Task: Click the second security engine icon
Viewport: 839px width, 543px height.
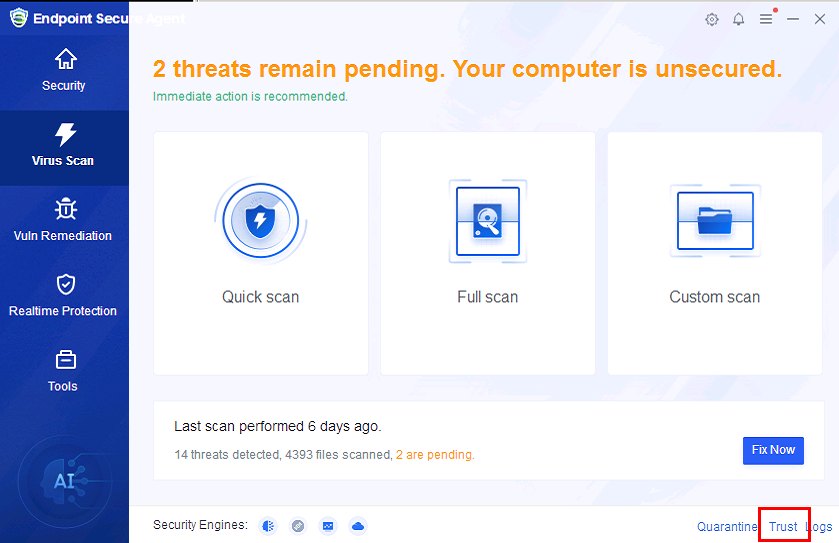Action: 298,526
